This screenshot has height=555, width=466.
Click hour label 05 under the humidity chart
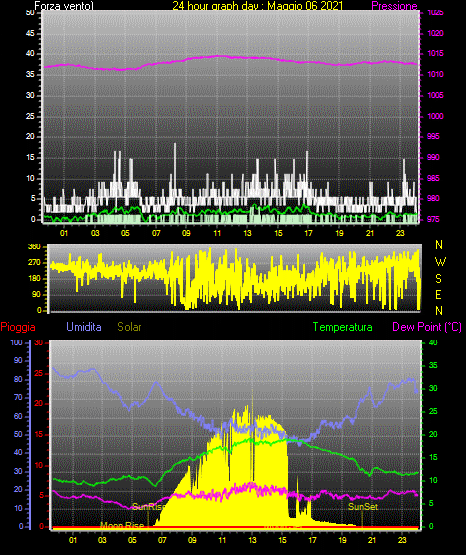click(132, 540)
